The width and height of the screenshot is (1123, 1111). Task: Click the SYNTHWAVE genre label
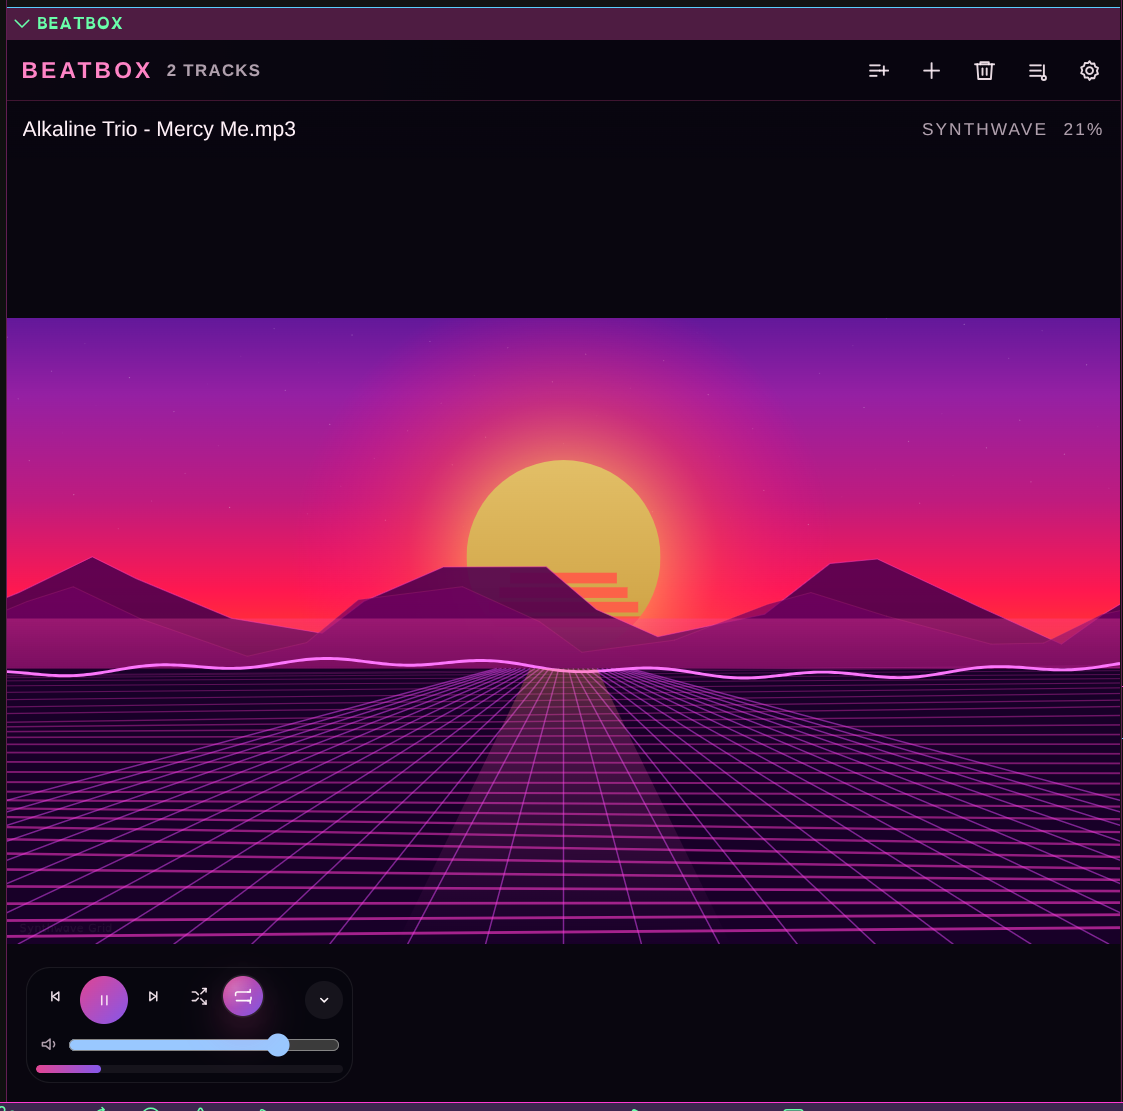coord(984,129)
